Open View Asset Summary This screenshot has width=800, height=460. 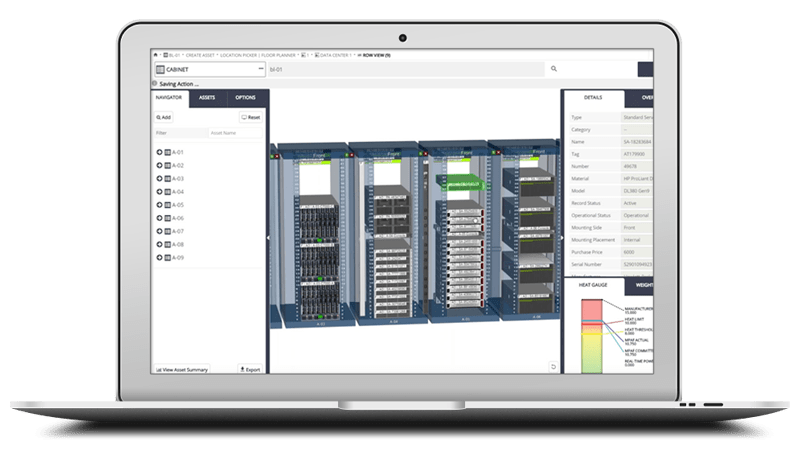183,369
